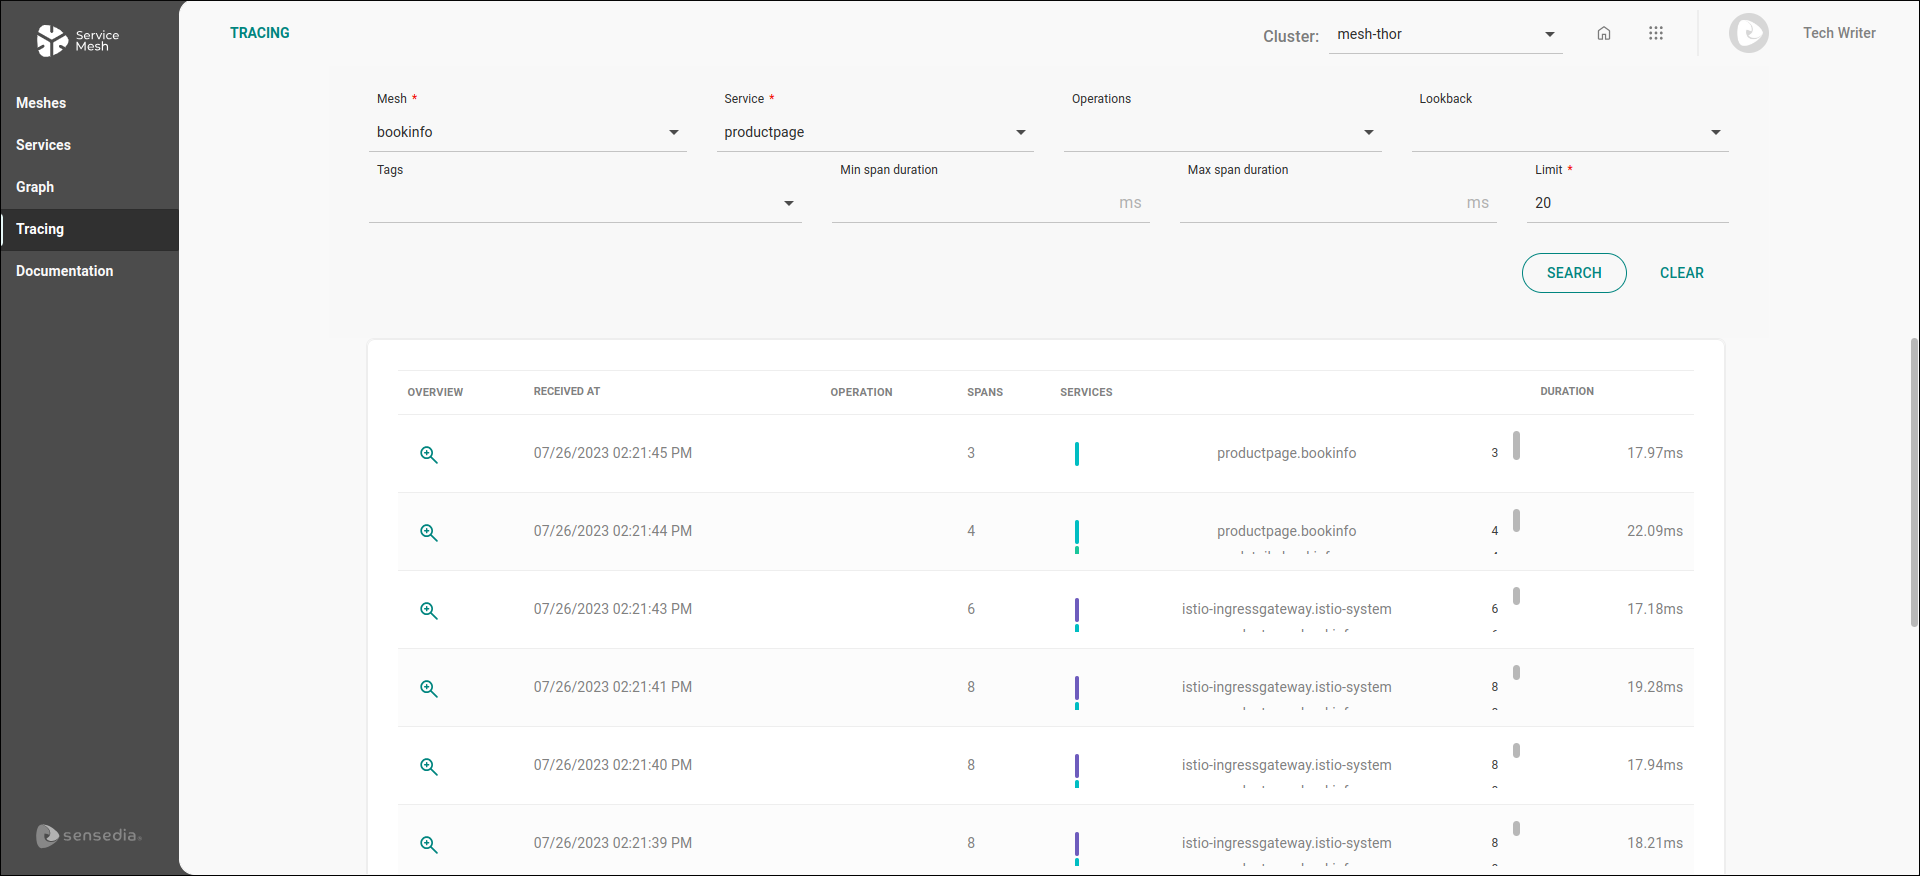Open trace overview for 02:21:40 PM row
Screen dimensions: 1920x876
pos(429,766)
